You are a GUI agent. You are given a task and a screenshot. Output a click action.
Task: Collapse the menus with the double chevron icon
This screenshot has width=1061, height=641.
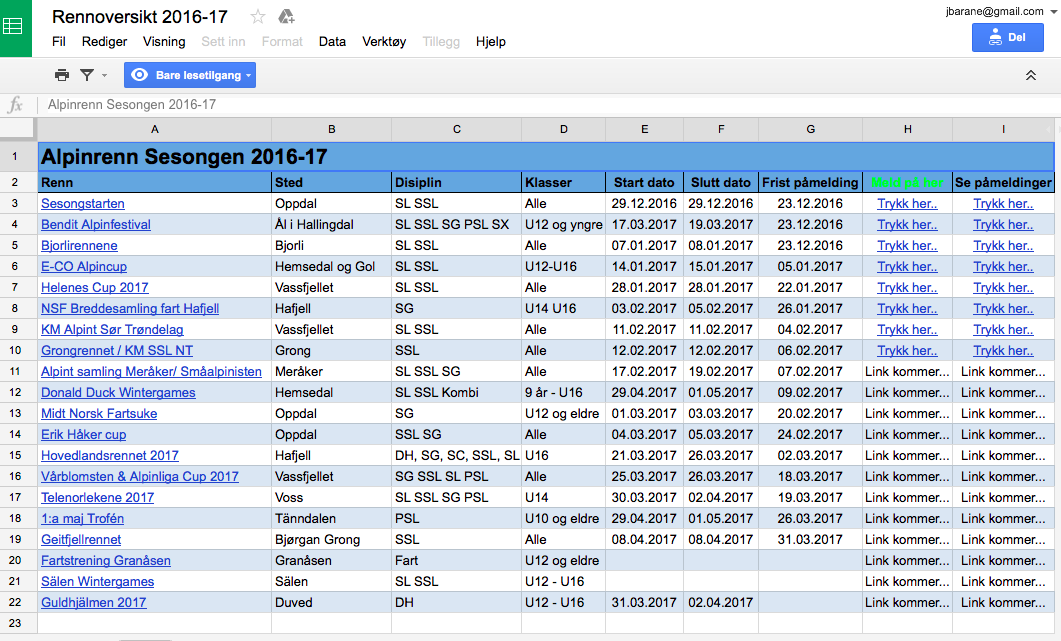[1031, 75]
